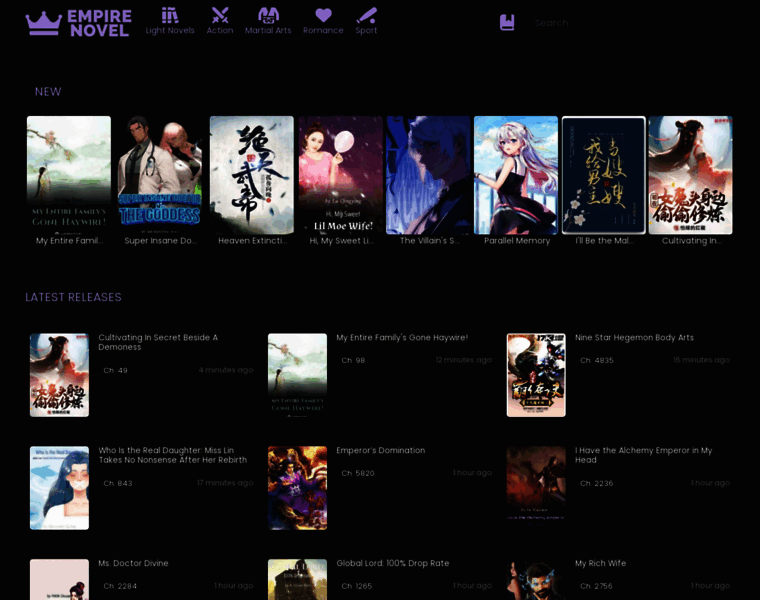Screen dimensions: 760x600
Task: Open Emperor's Domination title
Action: pyautogui.click(x=381, y=450)
